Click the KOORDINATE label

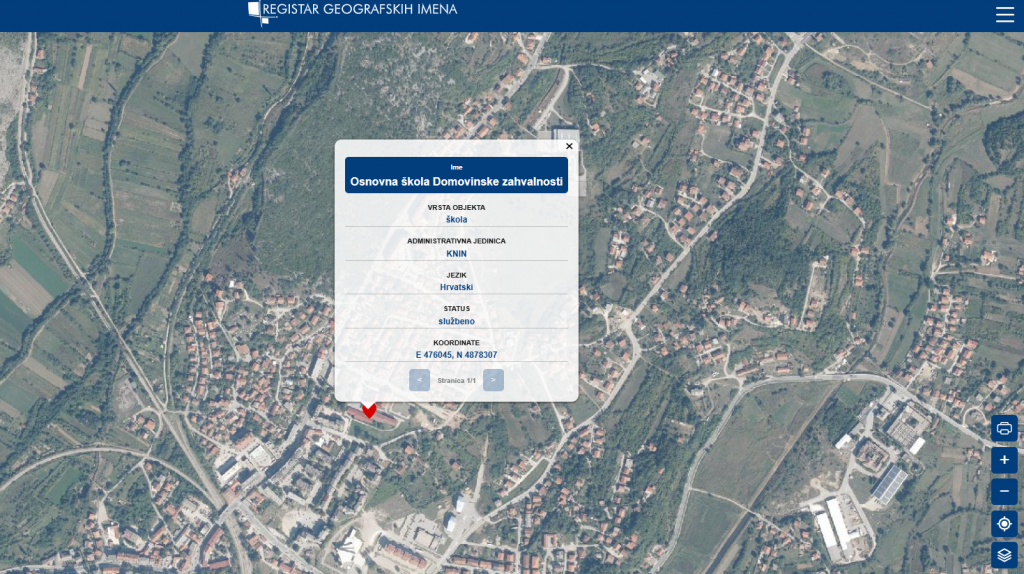tap(456, 343)
